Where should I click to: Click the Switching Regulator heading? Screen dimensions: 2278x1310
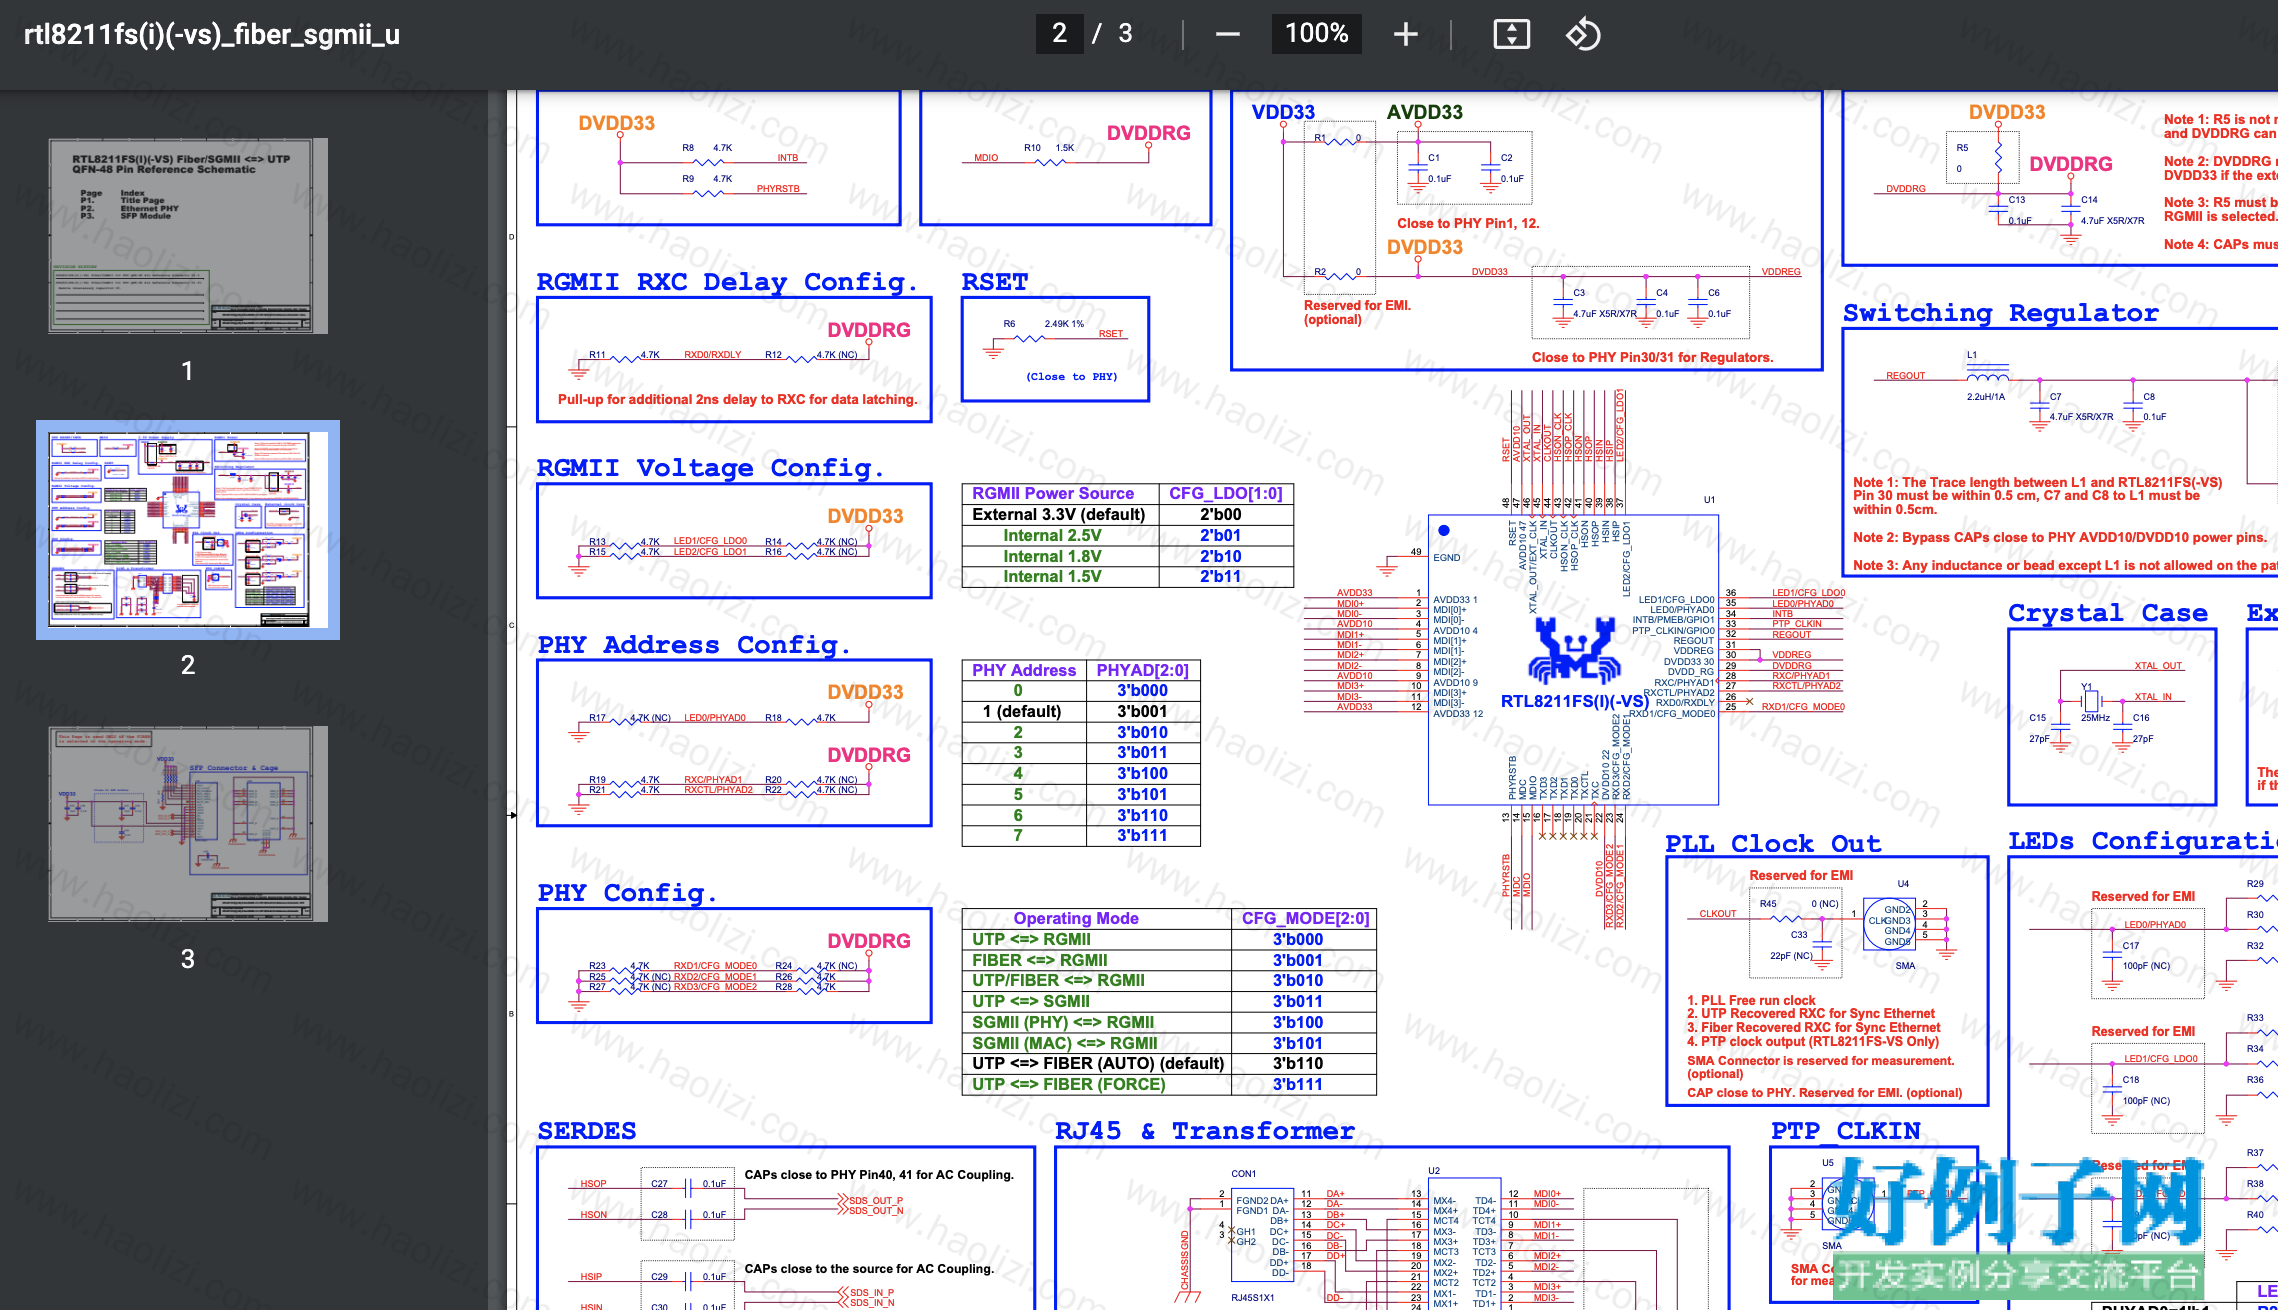pyautogui.click(x=2000, y=313)
